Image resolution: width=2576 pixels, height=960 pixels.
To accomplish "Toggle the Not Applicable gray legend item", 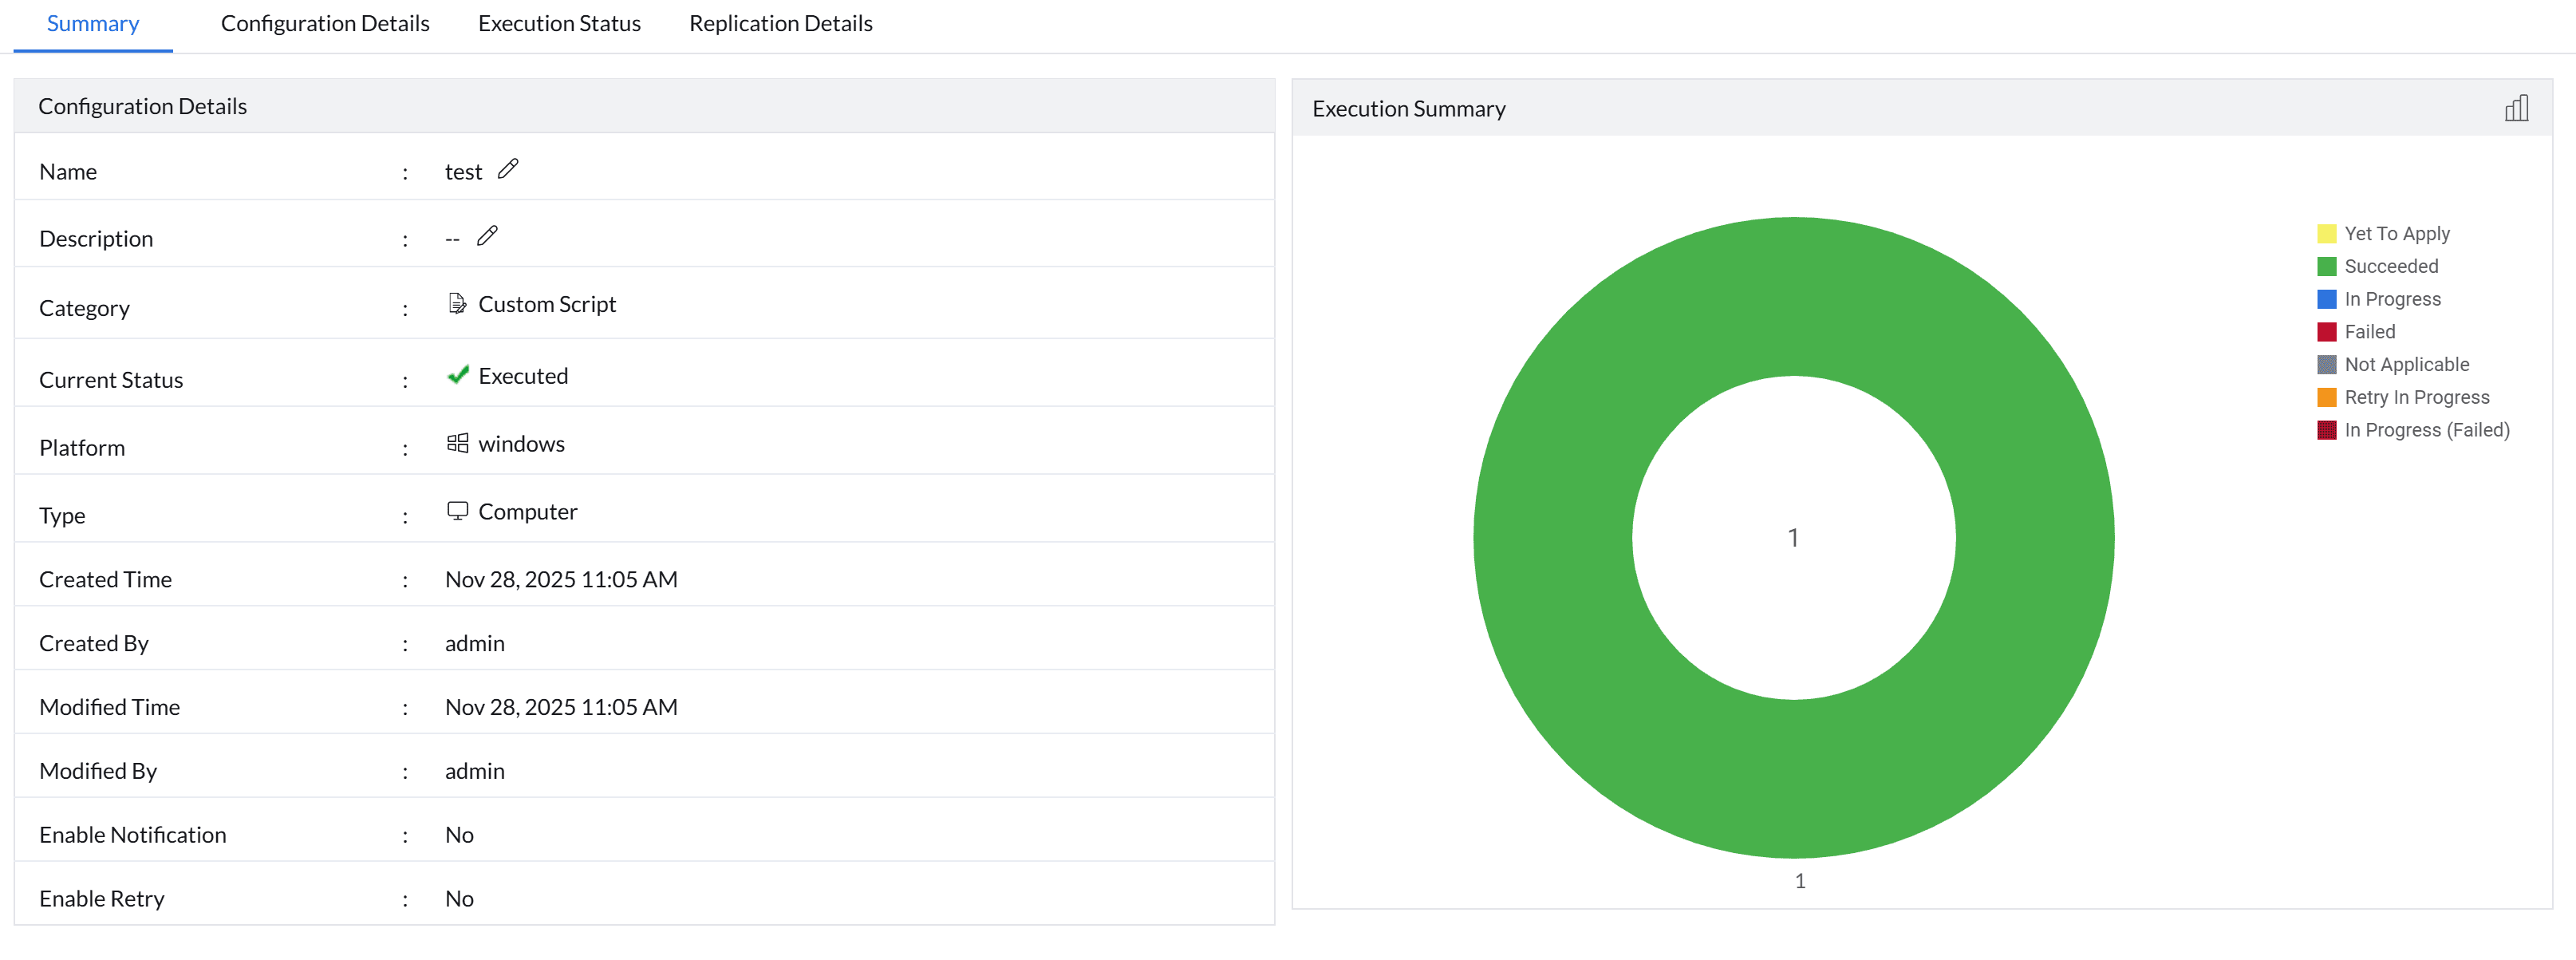I will coord(2405,364).
